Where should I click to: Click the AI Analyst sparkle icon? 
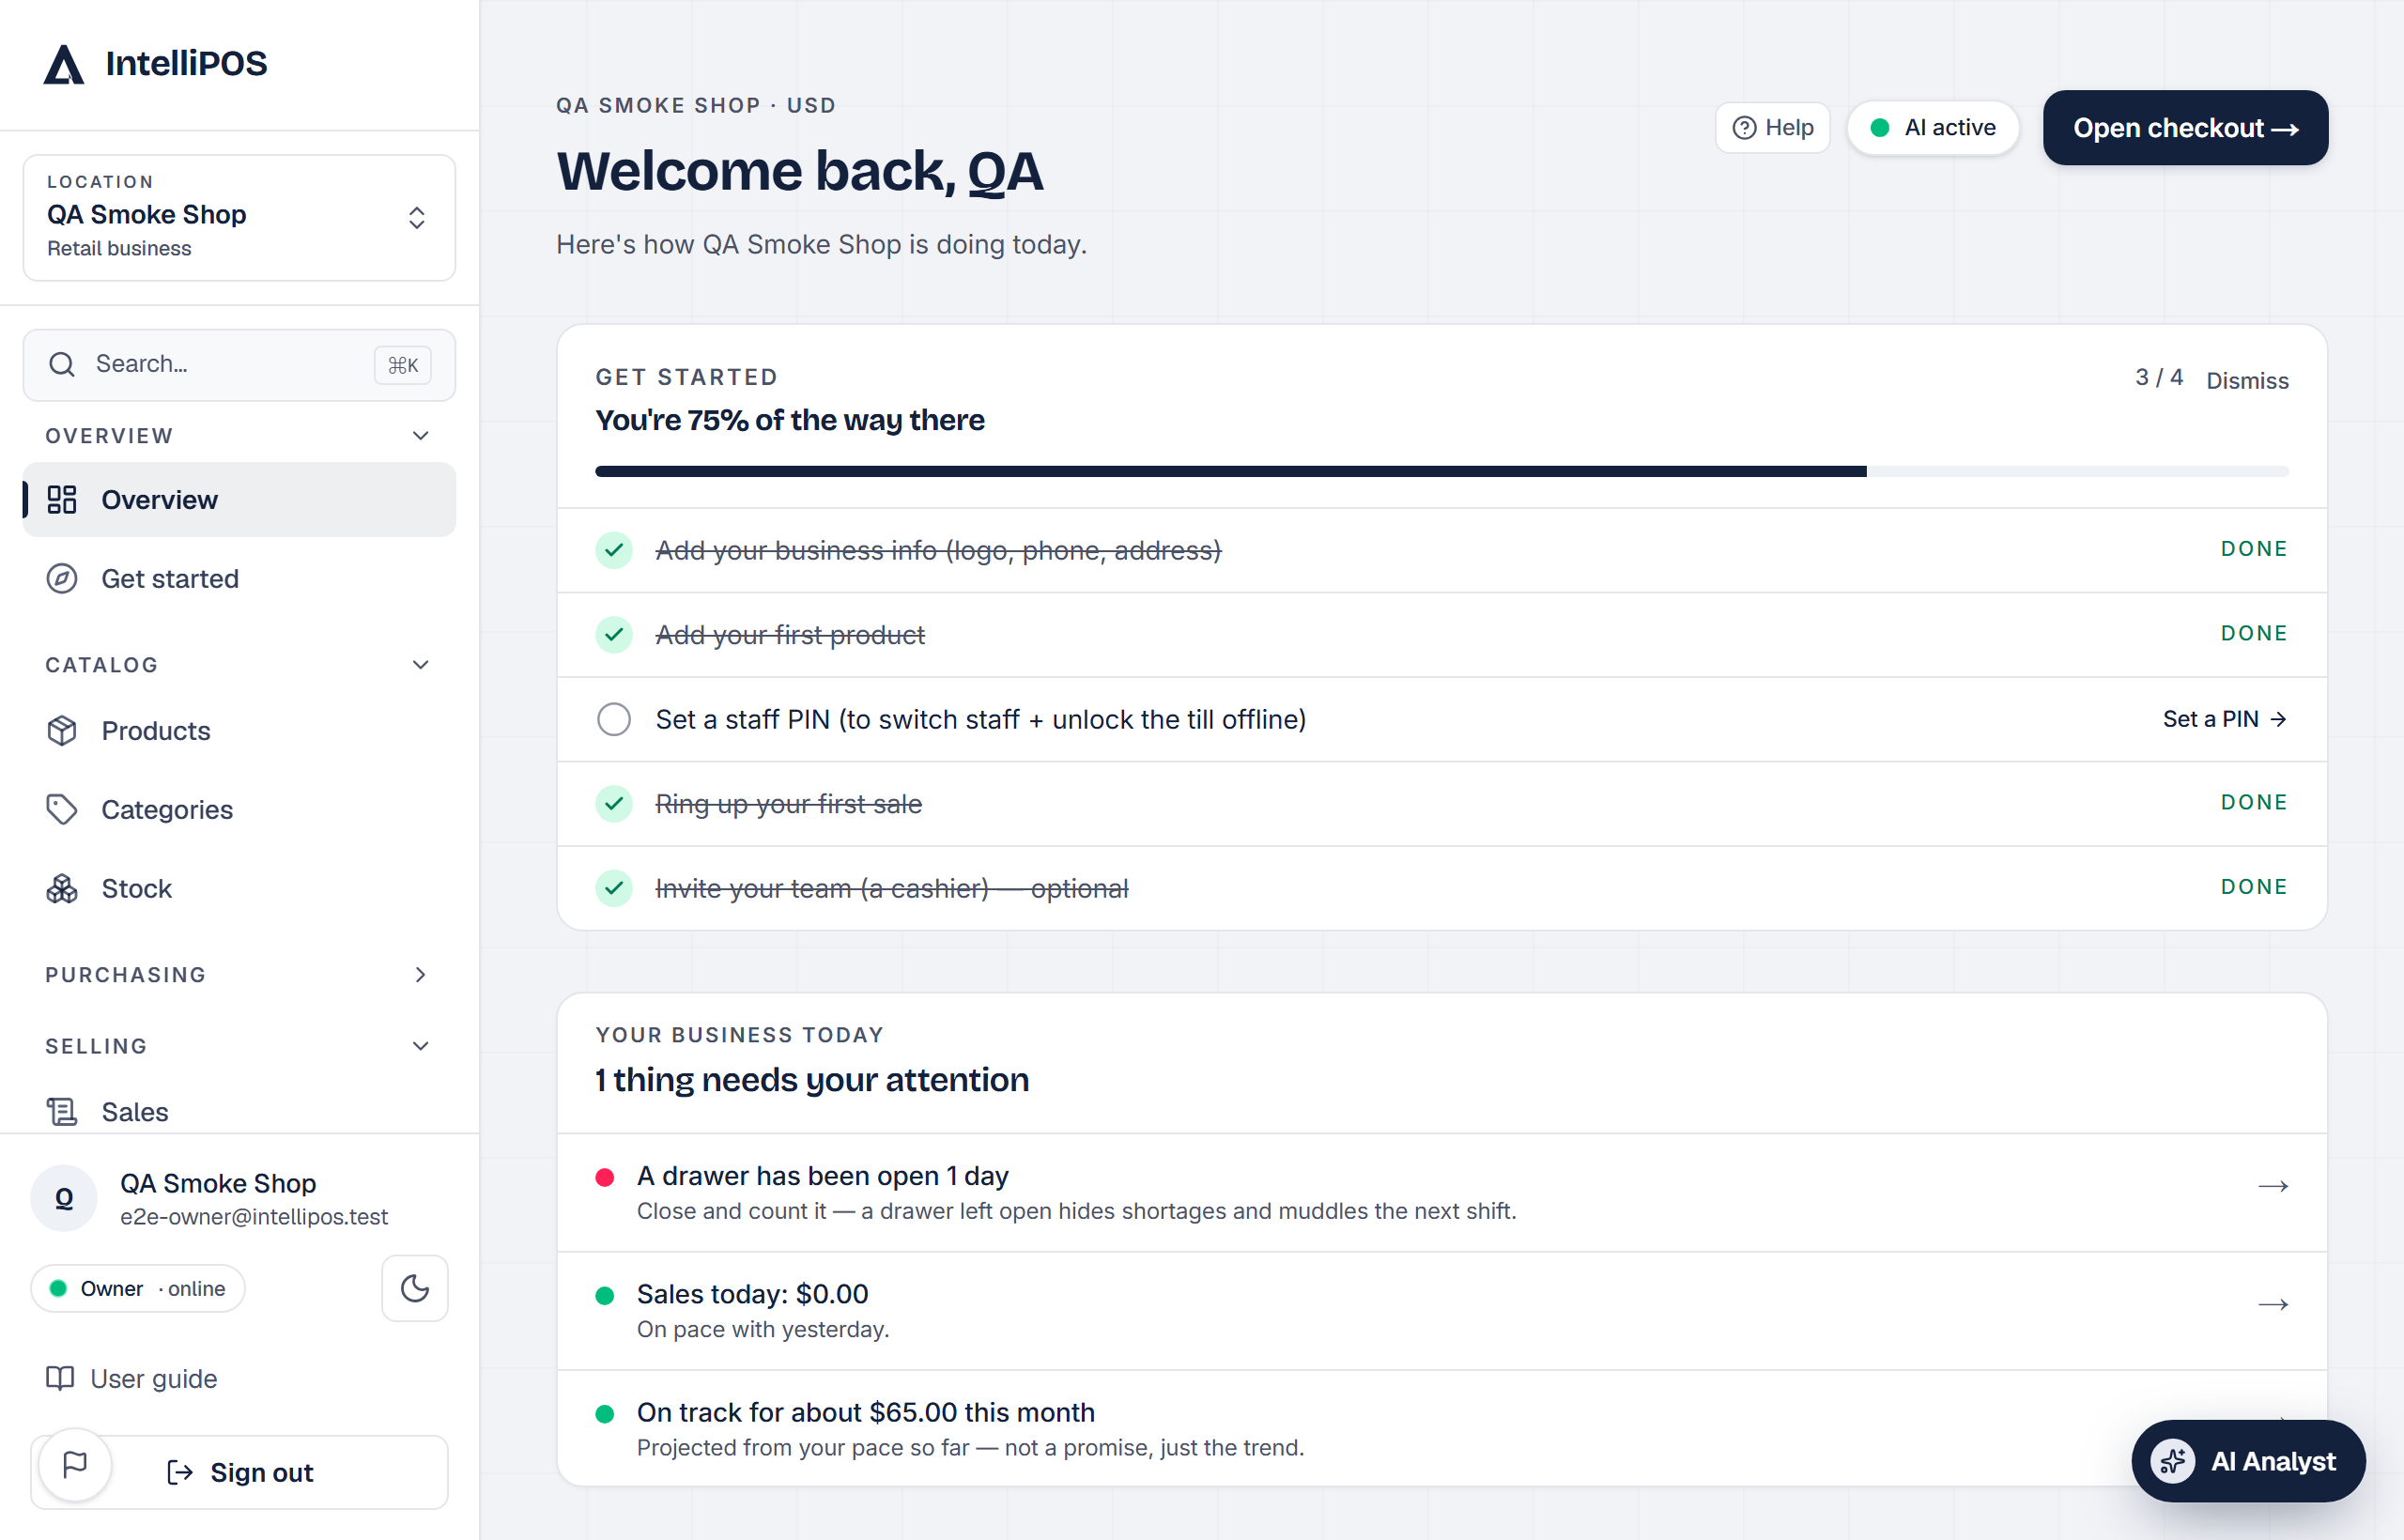[x=2172, y=1461]
